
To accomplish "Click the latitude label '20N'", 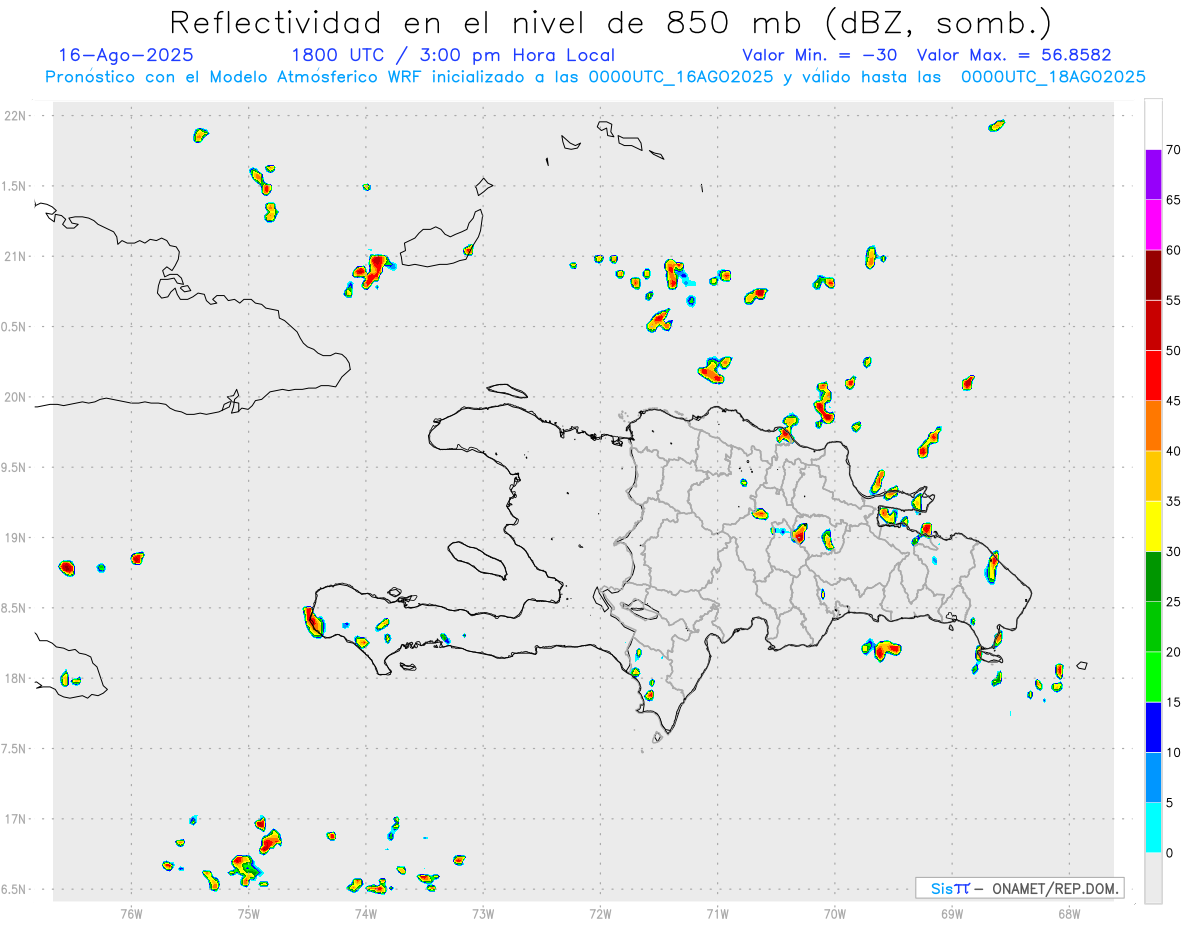I will [x=16, y=397].
